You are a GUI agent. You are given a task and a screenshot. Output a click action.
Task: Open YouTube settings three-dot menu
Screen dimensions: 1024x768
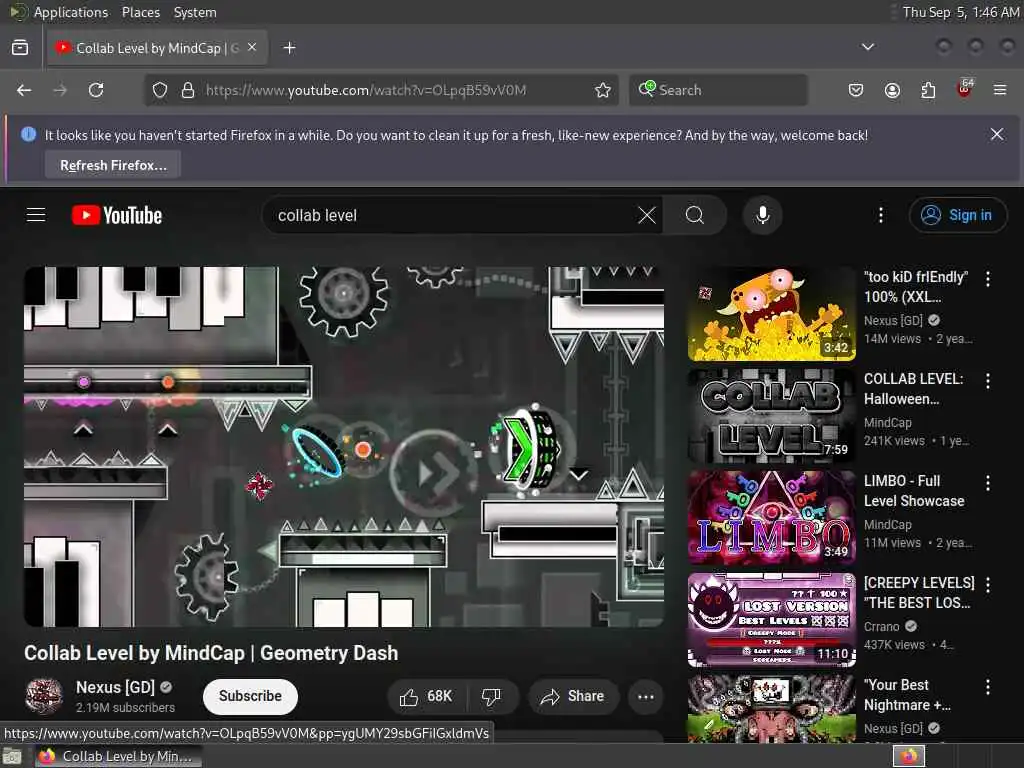[x=881, y=215]
